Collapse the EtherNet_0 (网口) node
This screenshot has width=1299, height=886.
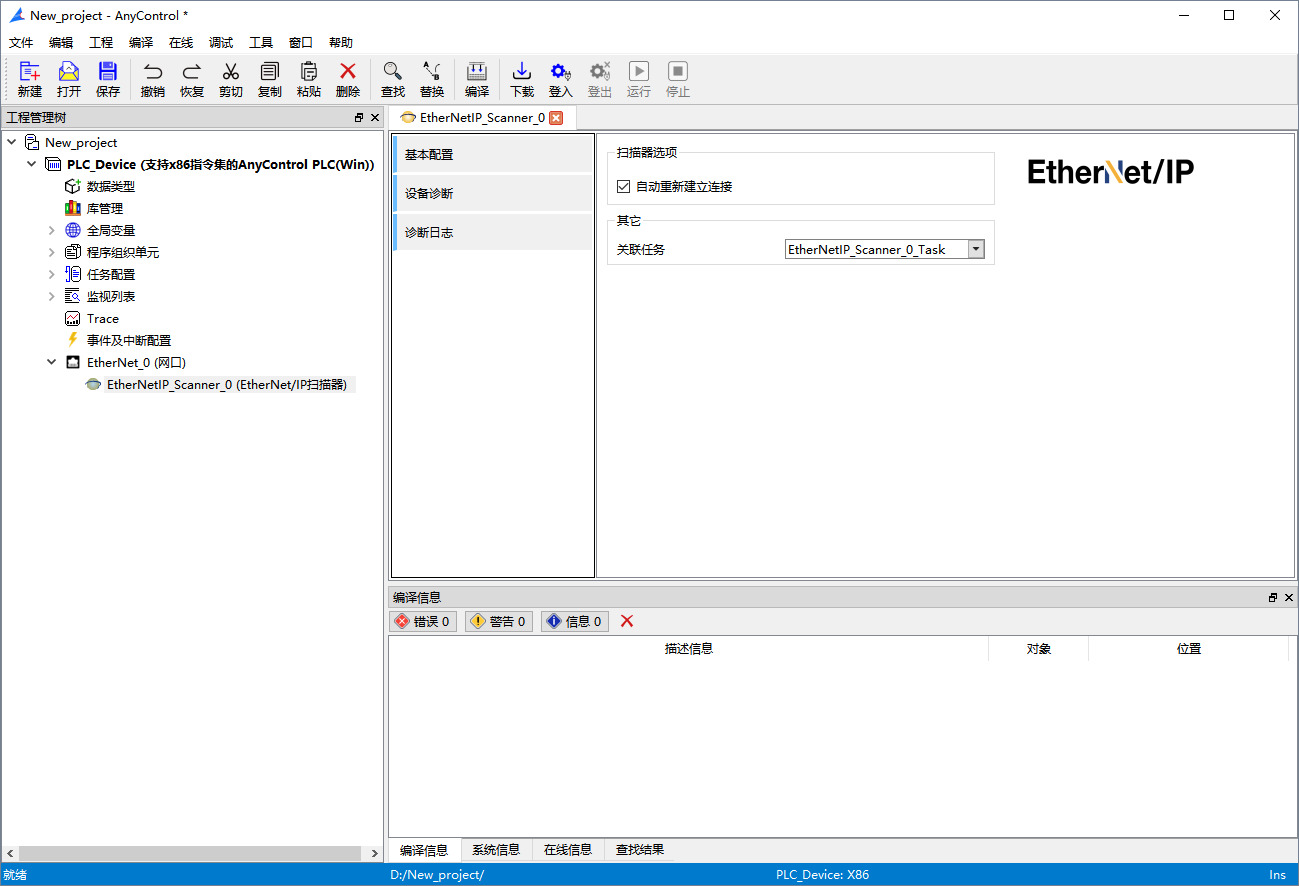52,362
